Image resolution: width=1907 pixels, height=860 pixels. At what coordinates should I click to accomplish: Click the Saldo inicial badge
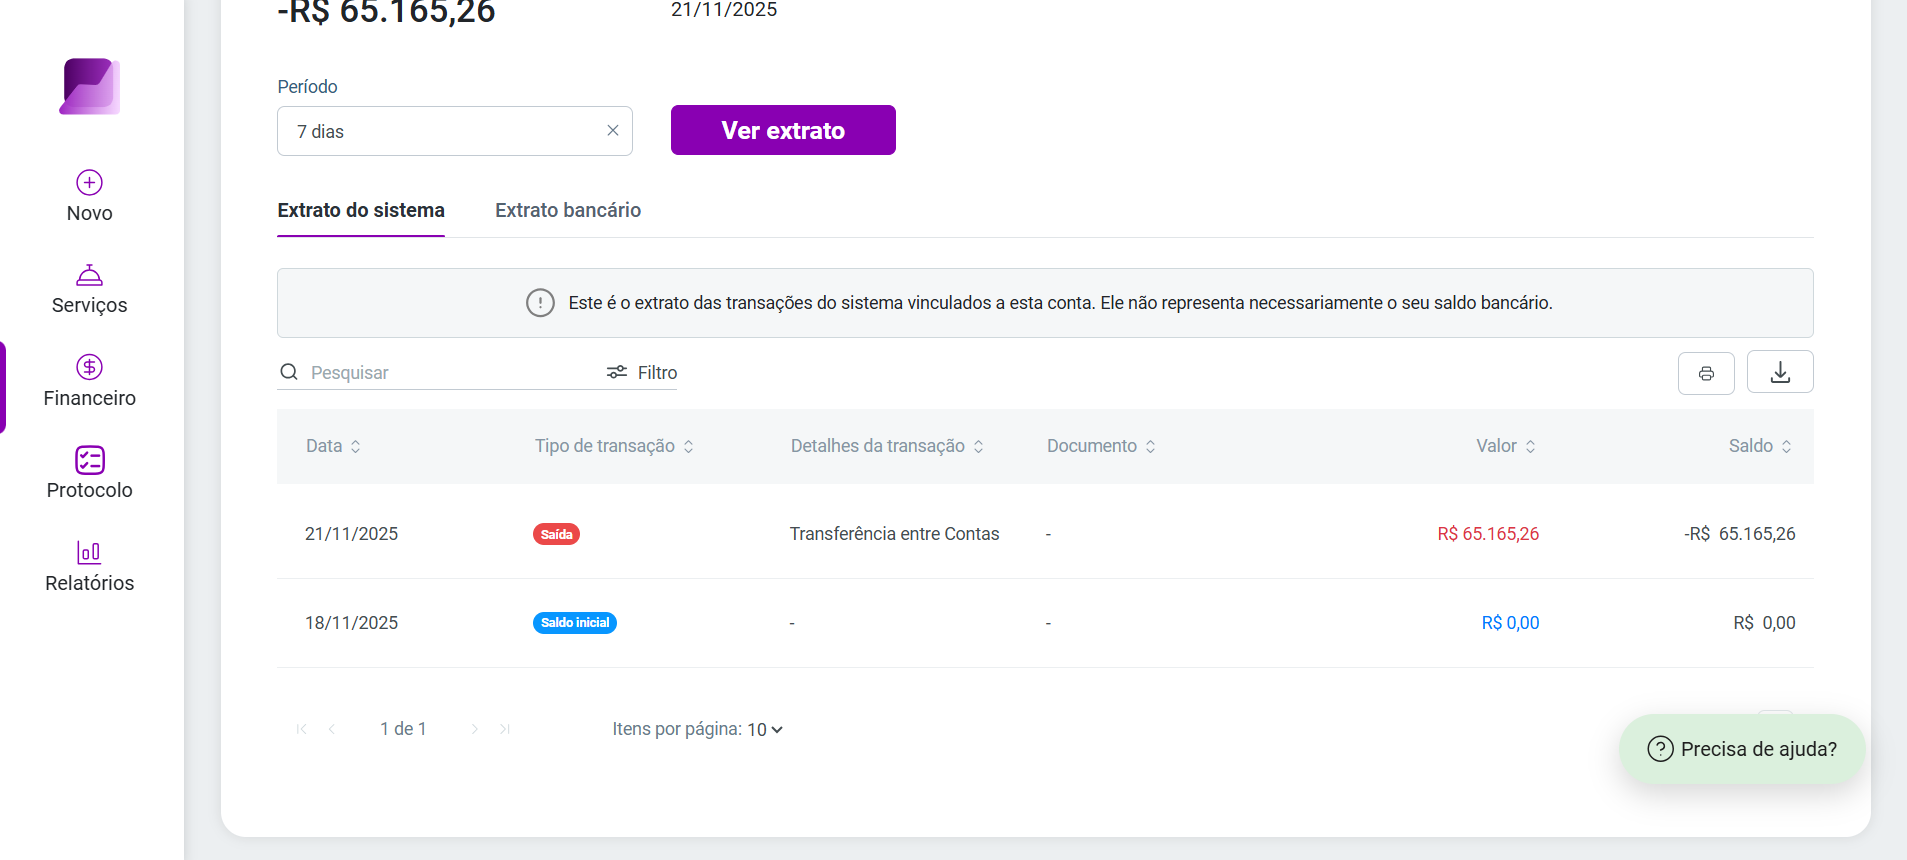575,623
